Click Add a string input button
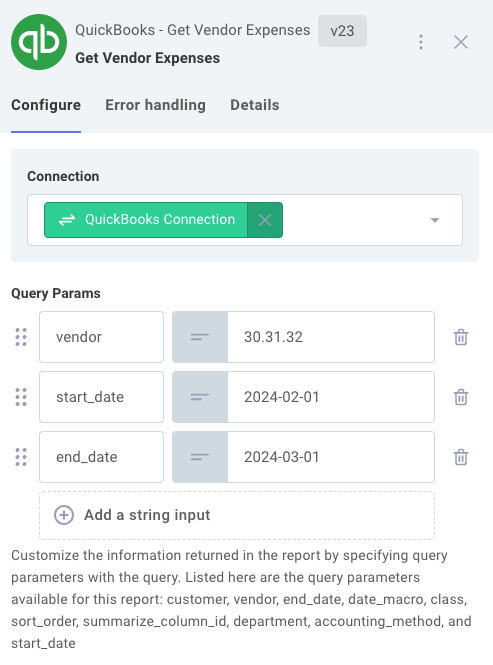 pyautogui.click(x=237, y=515)
